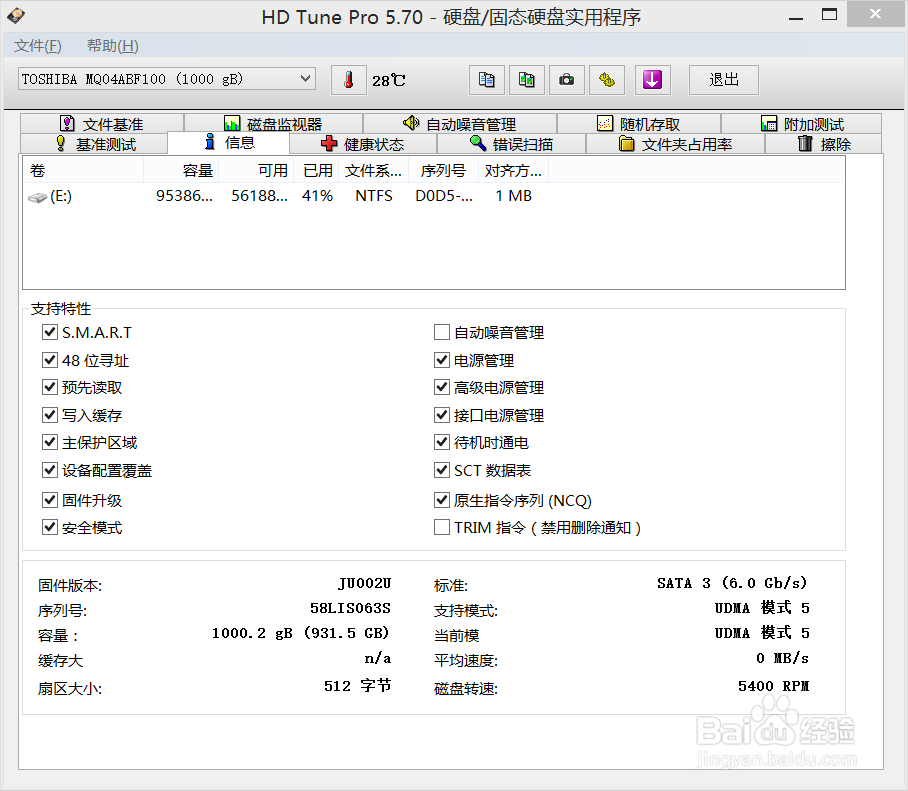
Task: Click the camera save screenshot icon
Action: pyautogui.click(x=566, y=80)
